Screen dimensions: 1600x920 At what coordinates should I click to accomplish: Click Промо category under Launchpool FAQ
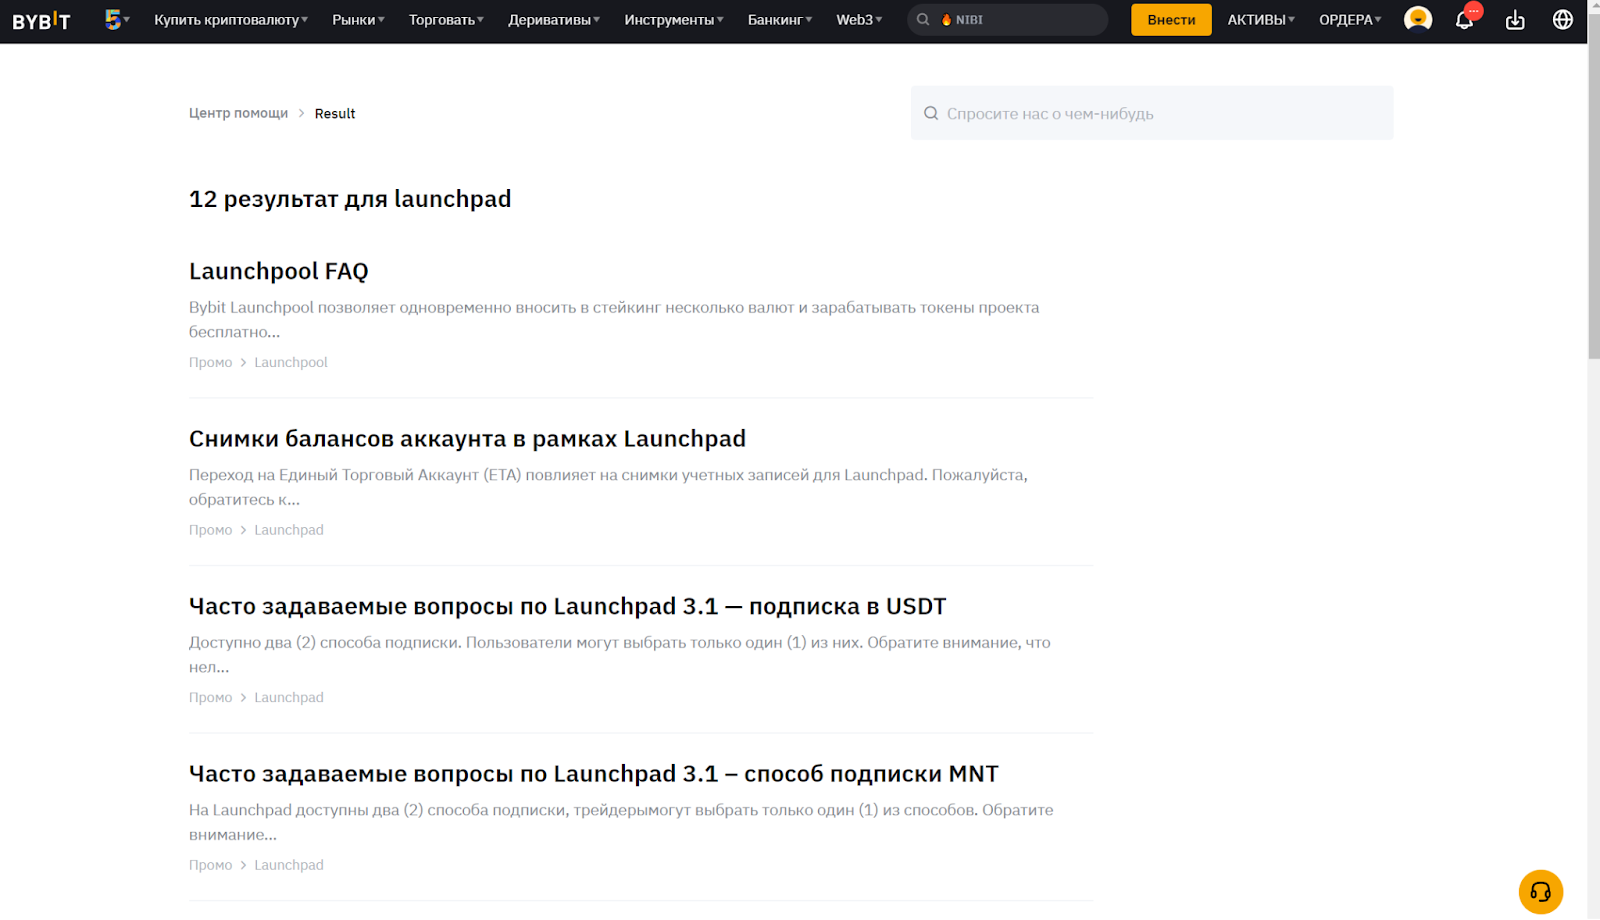click(210, 362)
